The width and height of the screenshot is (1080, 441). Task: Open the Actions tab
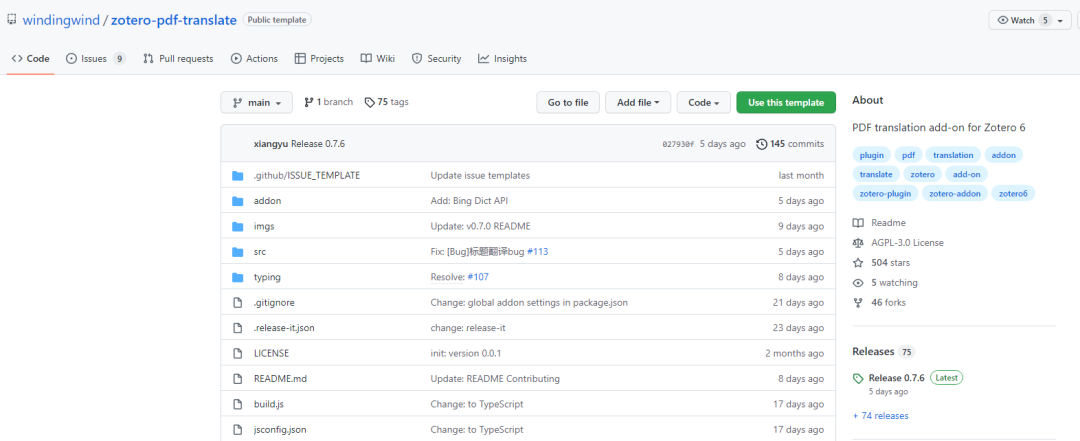click(x=254, y=59)
